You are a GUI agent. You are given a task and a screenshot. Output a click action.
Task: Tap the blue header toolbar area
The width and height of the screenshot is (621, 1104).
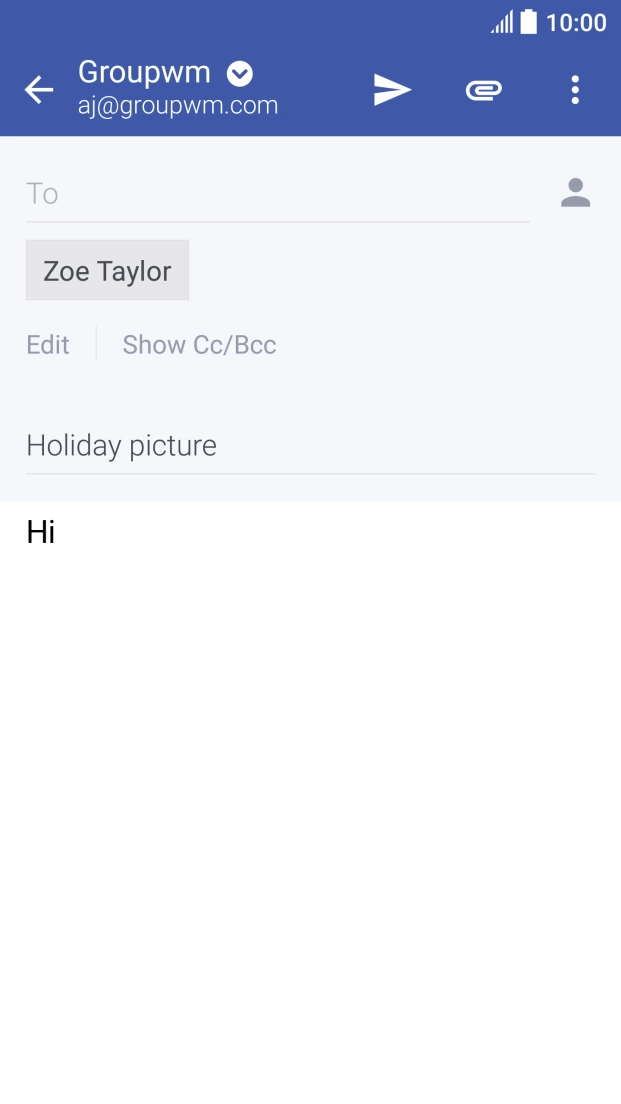tap(310, 89)
